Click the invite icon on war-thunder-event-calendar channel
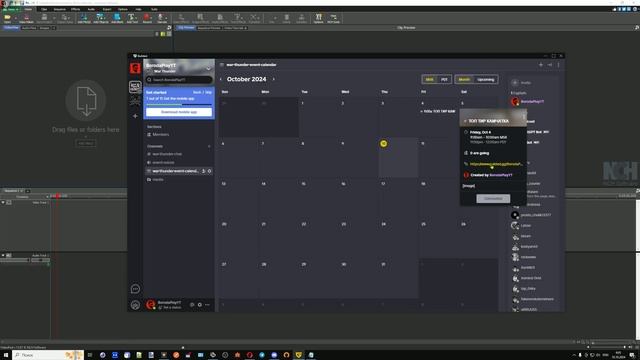The height and width of the screenshot is (360, 640). click(203, 171)
